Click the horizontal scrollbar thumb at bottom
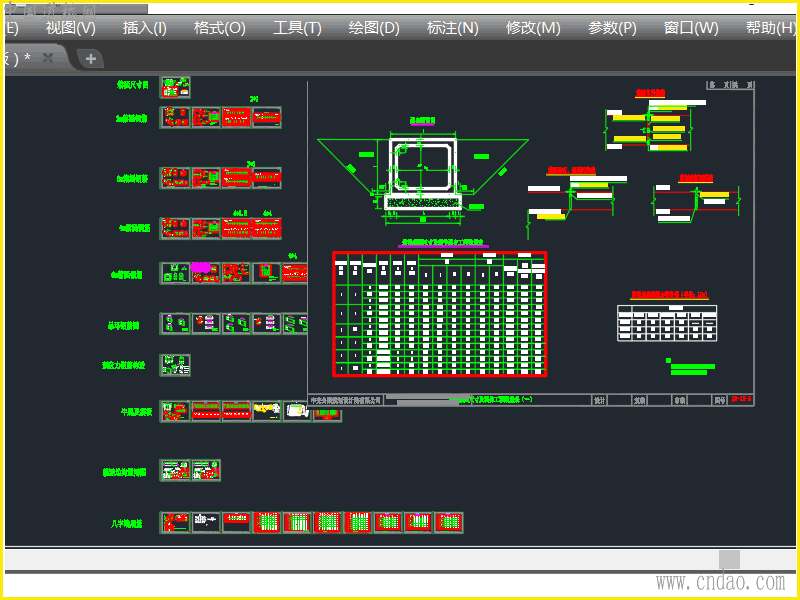This screenshot has height=600, width=800. (x=730, y=559)
